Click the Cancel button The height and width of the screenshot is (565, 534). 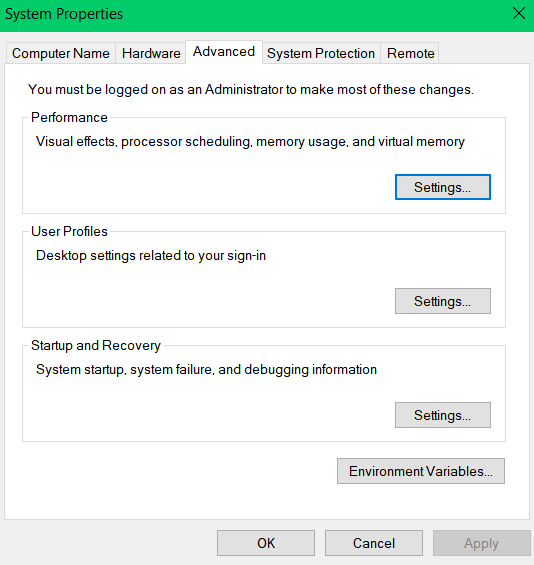374,543
